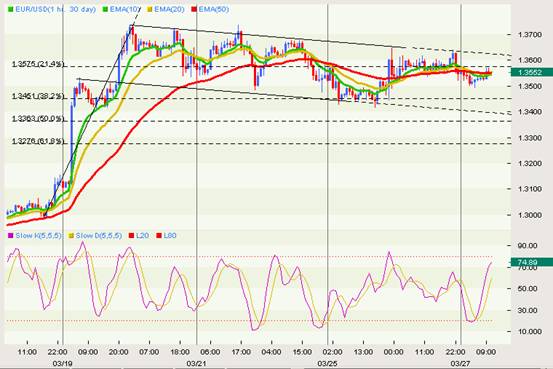Click the 50.00 stochastic axis label
This screenshot has height=369, width=553.
527,289
